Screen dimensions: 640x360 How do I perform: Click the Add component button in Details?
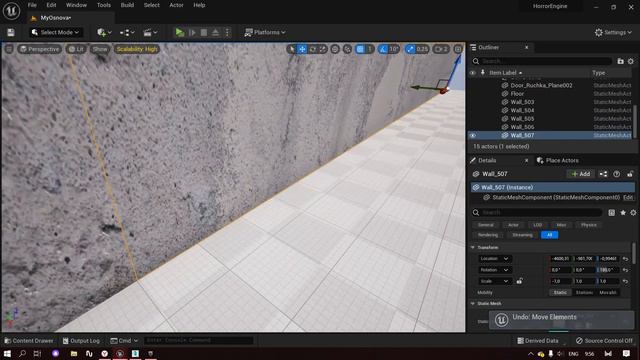tap(581, 174)
